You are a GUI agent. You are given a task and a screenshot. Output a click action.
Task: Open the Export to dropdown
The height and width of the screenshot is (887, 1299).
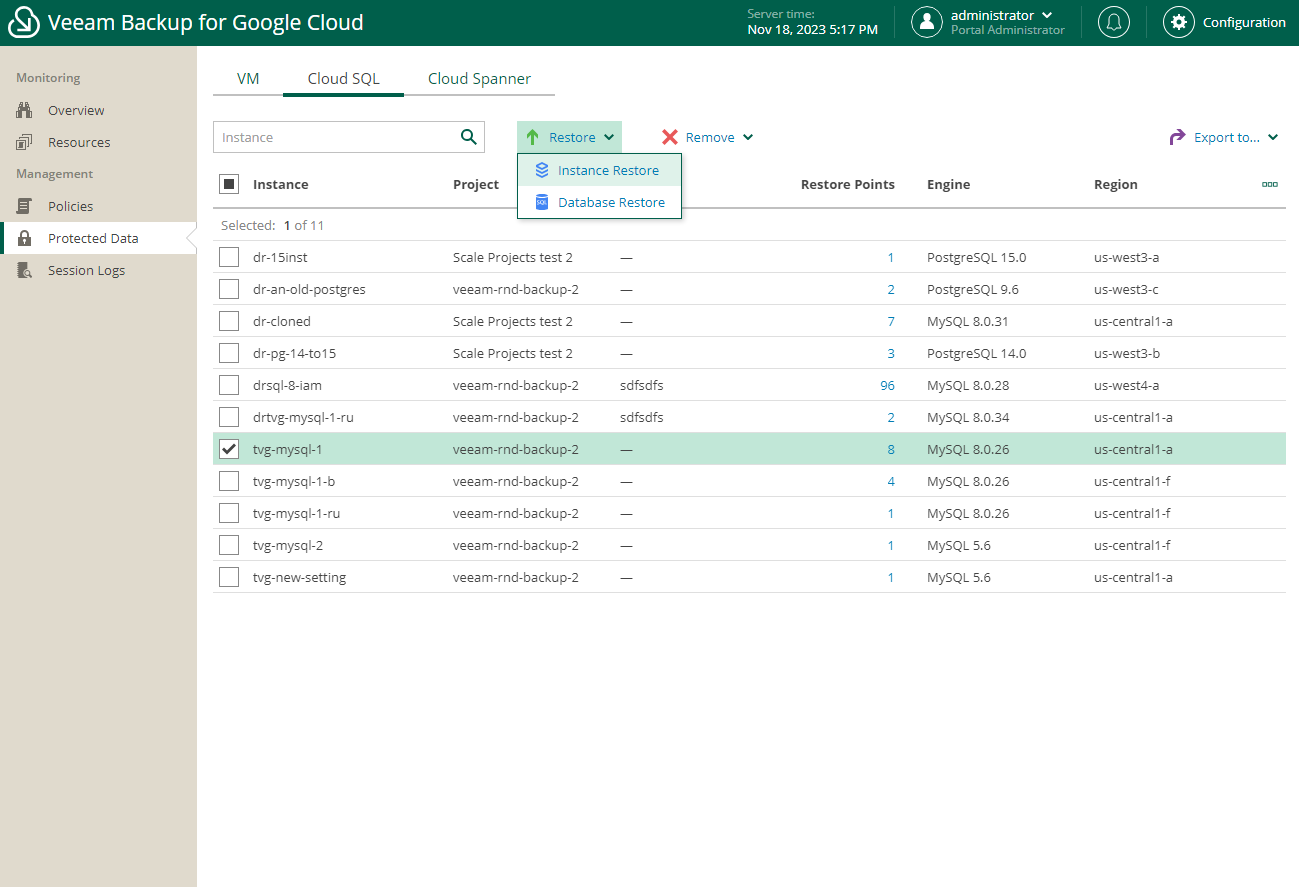click(1224, 137)
